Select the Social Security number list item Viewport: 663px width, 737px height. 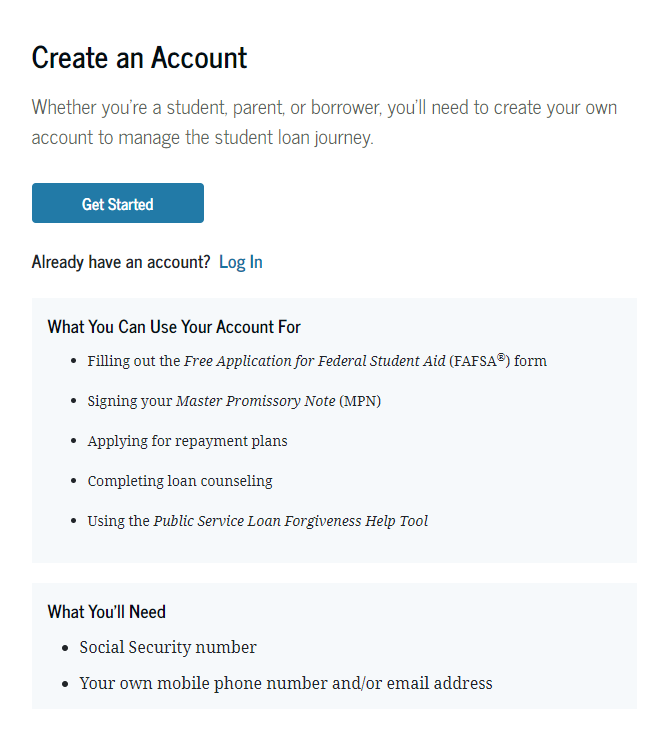point(168,647)
